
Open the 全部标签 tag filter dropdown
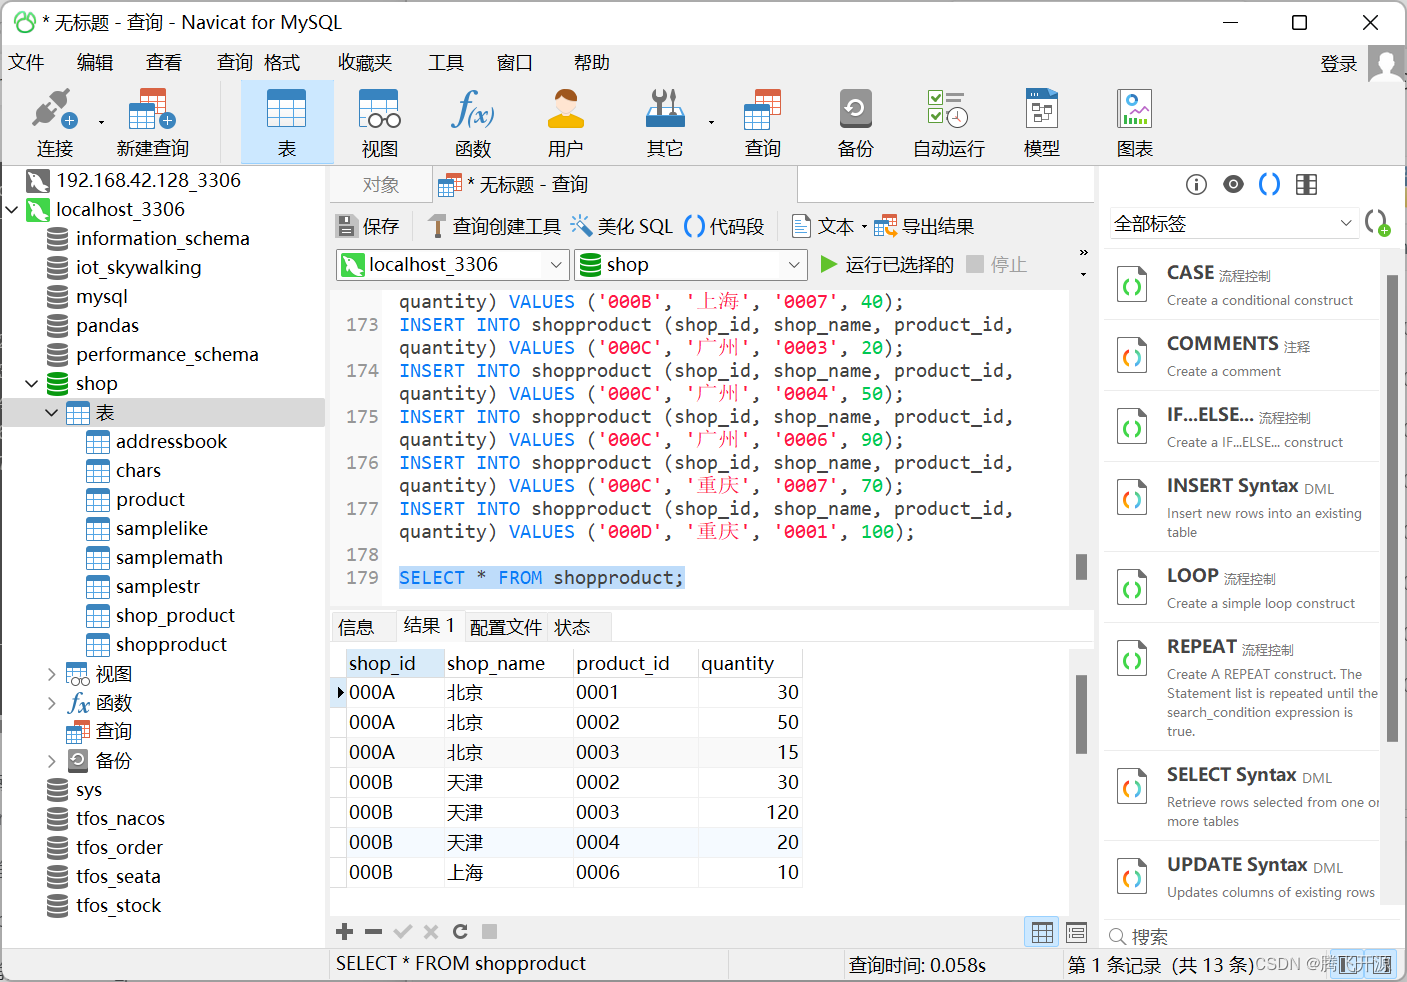click(x=1234, y=223)
